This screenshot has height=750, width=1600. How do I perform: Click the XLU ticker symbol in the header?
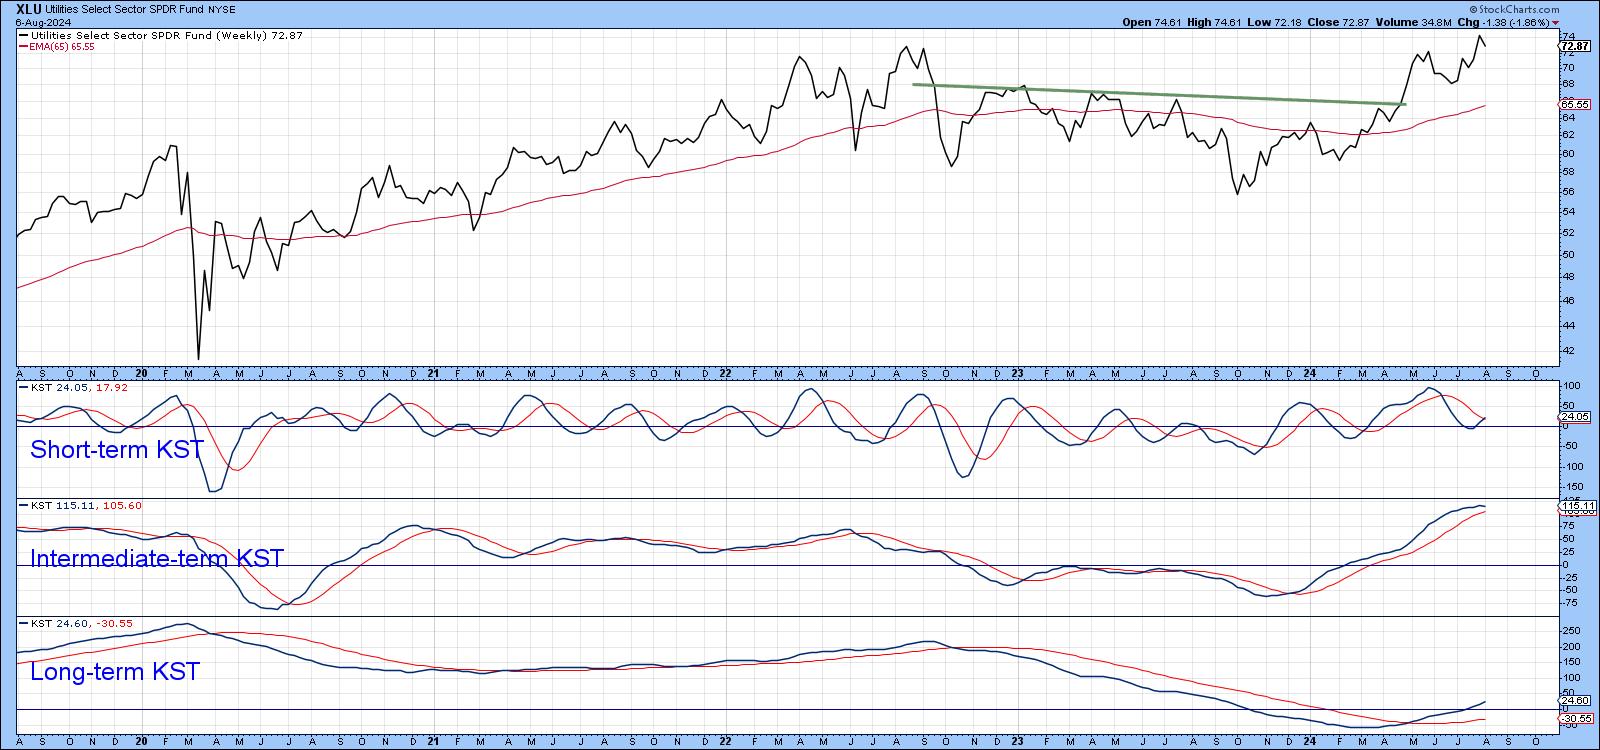(29, 7)
